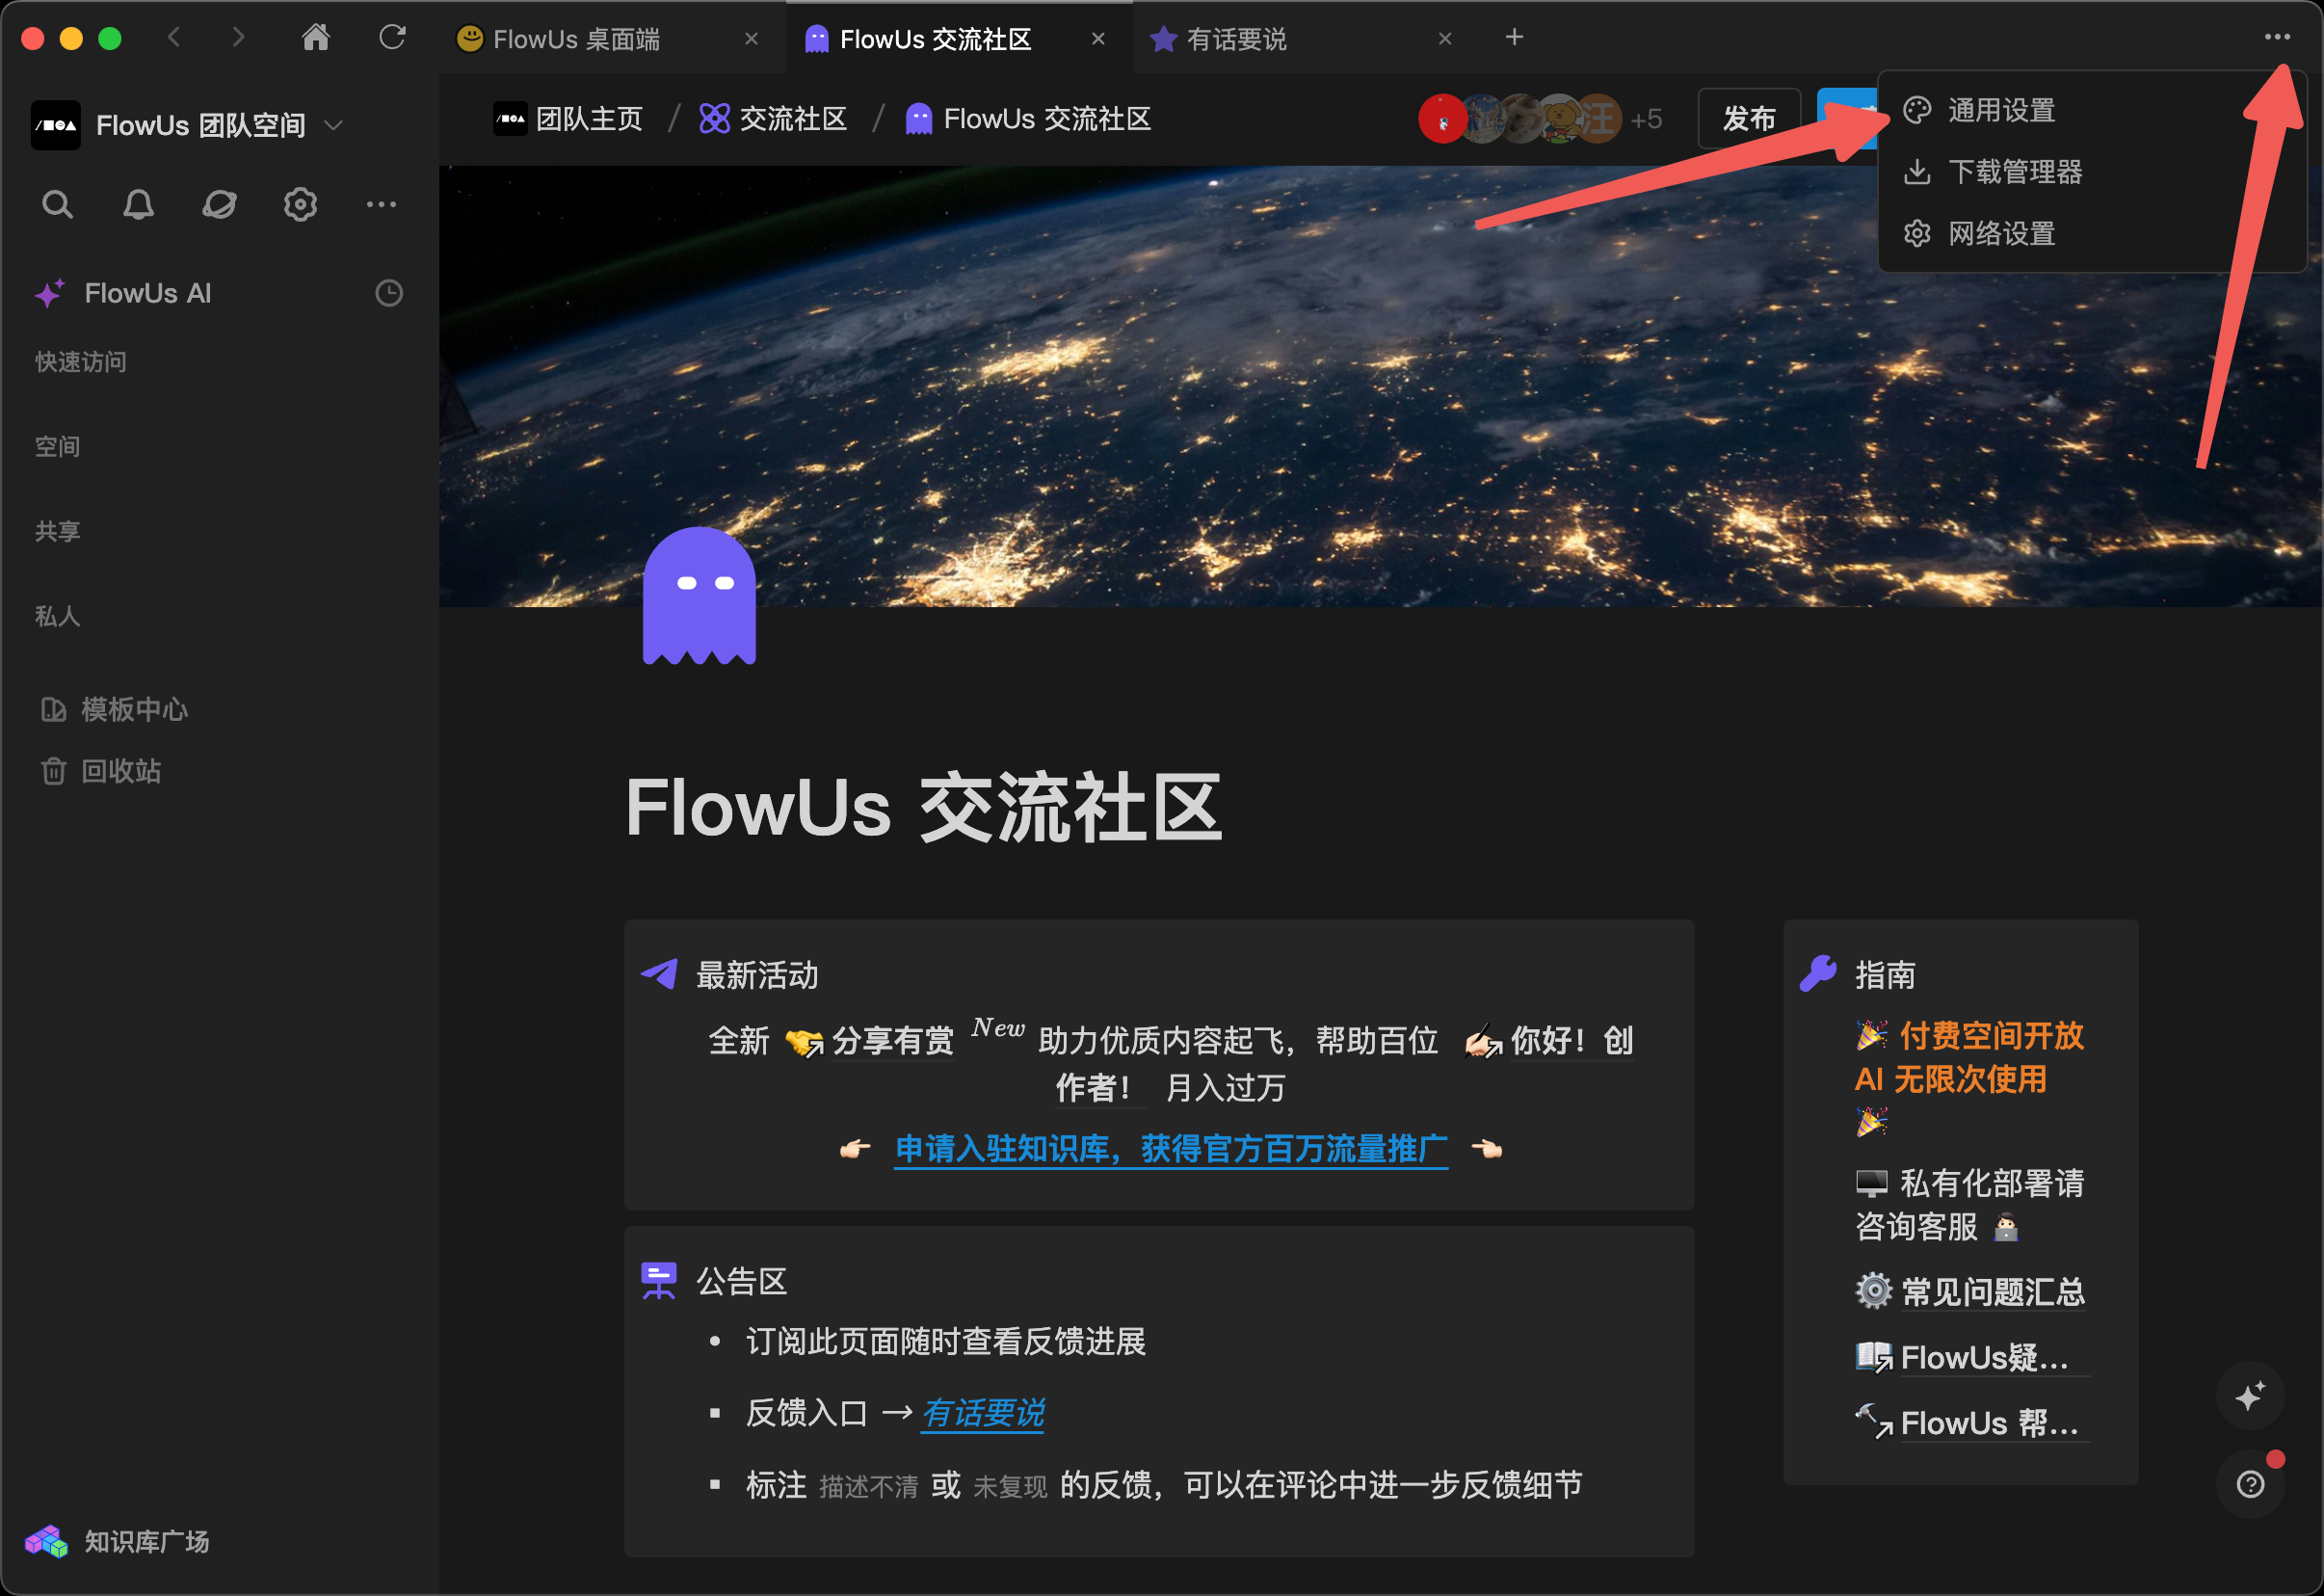This screenshot has height=1596, width=2324.
Task: Open 模板中心 in sidebar
Action: 134,709
